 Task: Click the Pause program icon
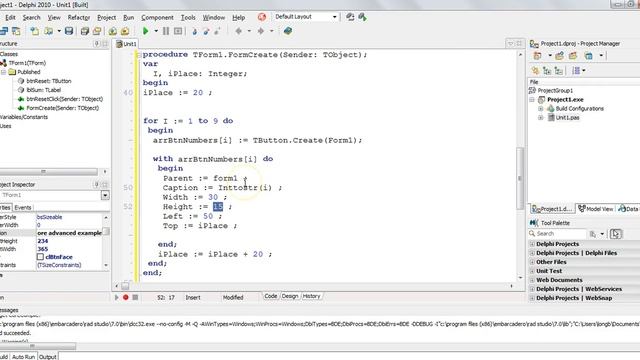166,31
